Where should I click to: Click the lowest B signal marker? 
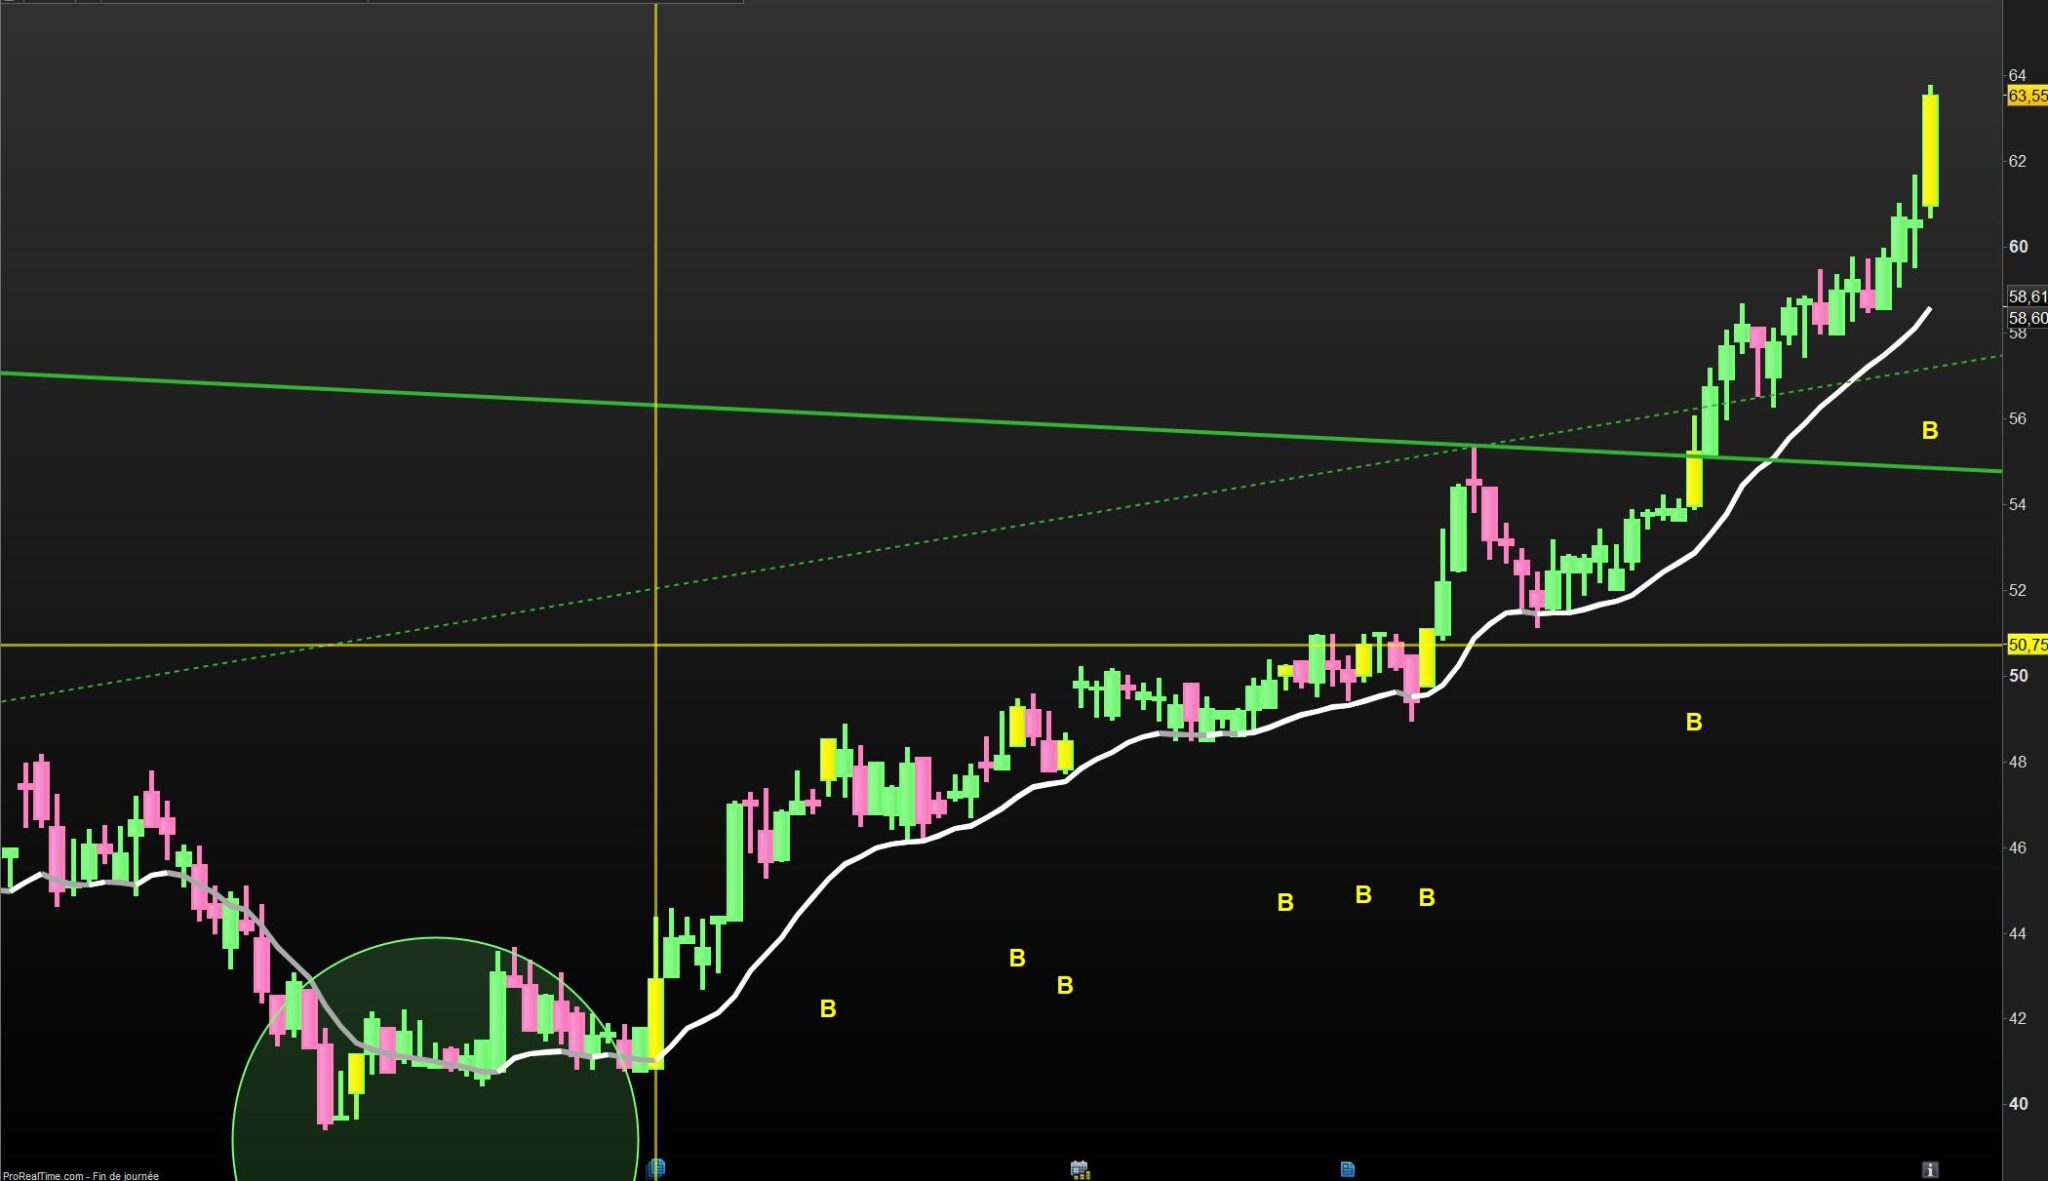click(828, 1009)
